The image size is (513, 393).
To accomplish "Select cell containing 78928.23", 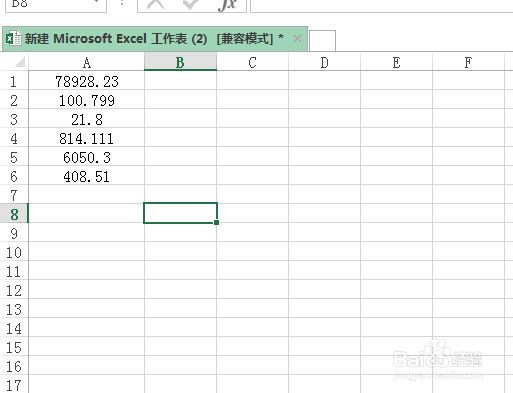I will click(x=87, y=81).
